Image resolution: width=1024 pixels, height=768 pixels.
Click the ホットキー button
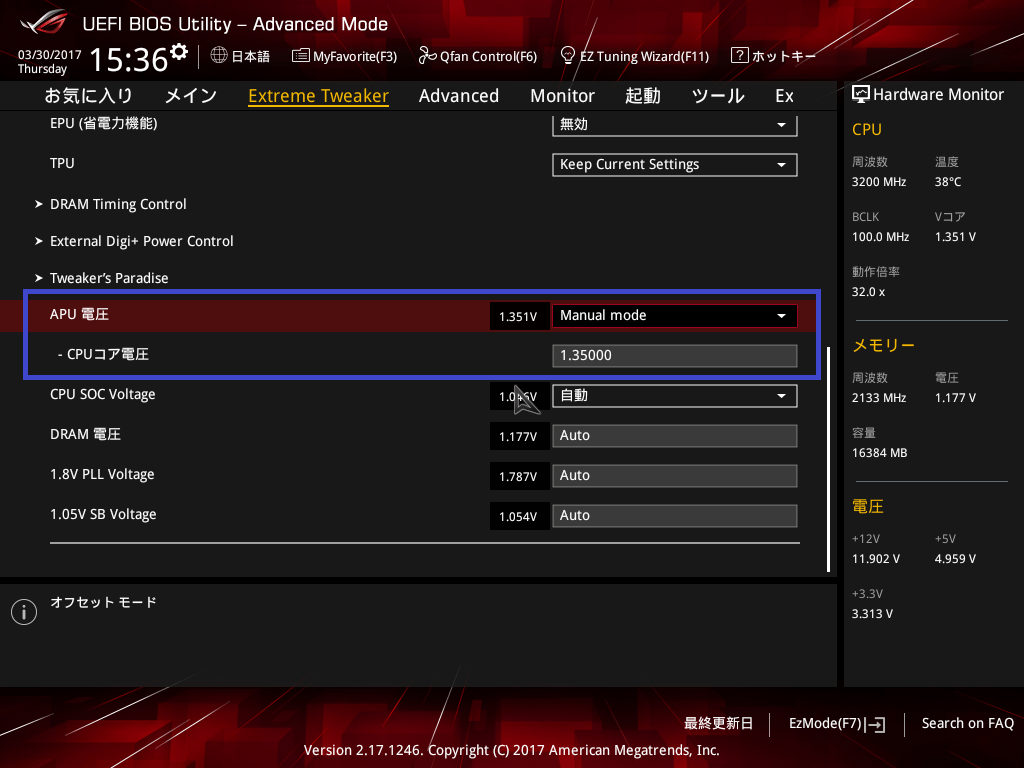coord(784,56)
